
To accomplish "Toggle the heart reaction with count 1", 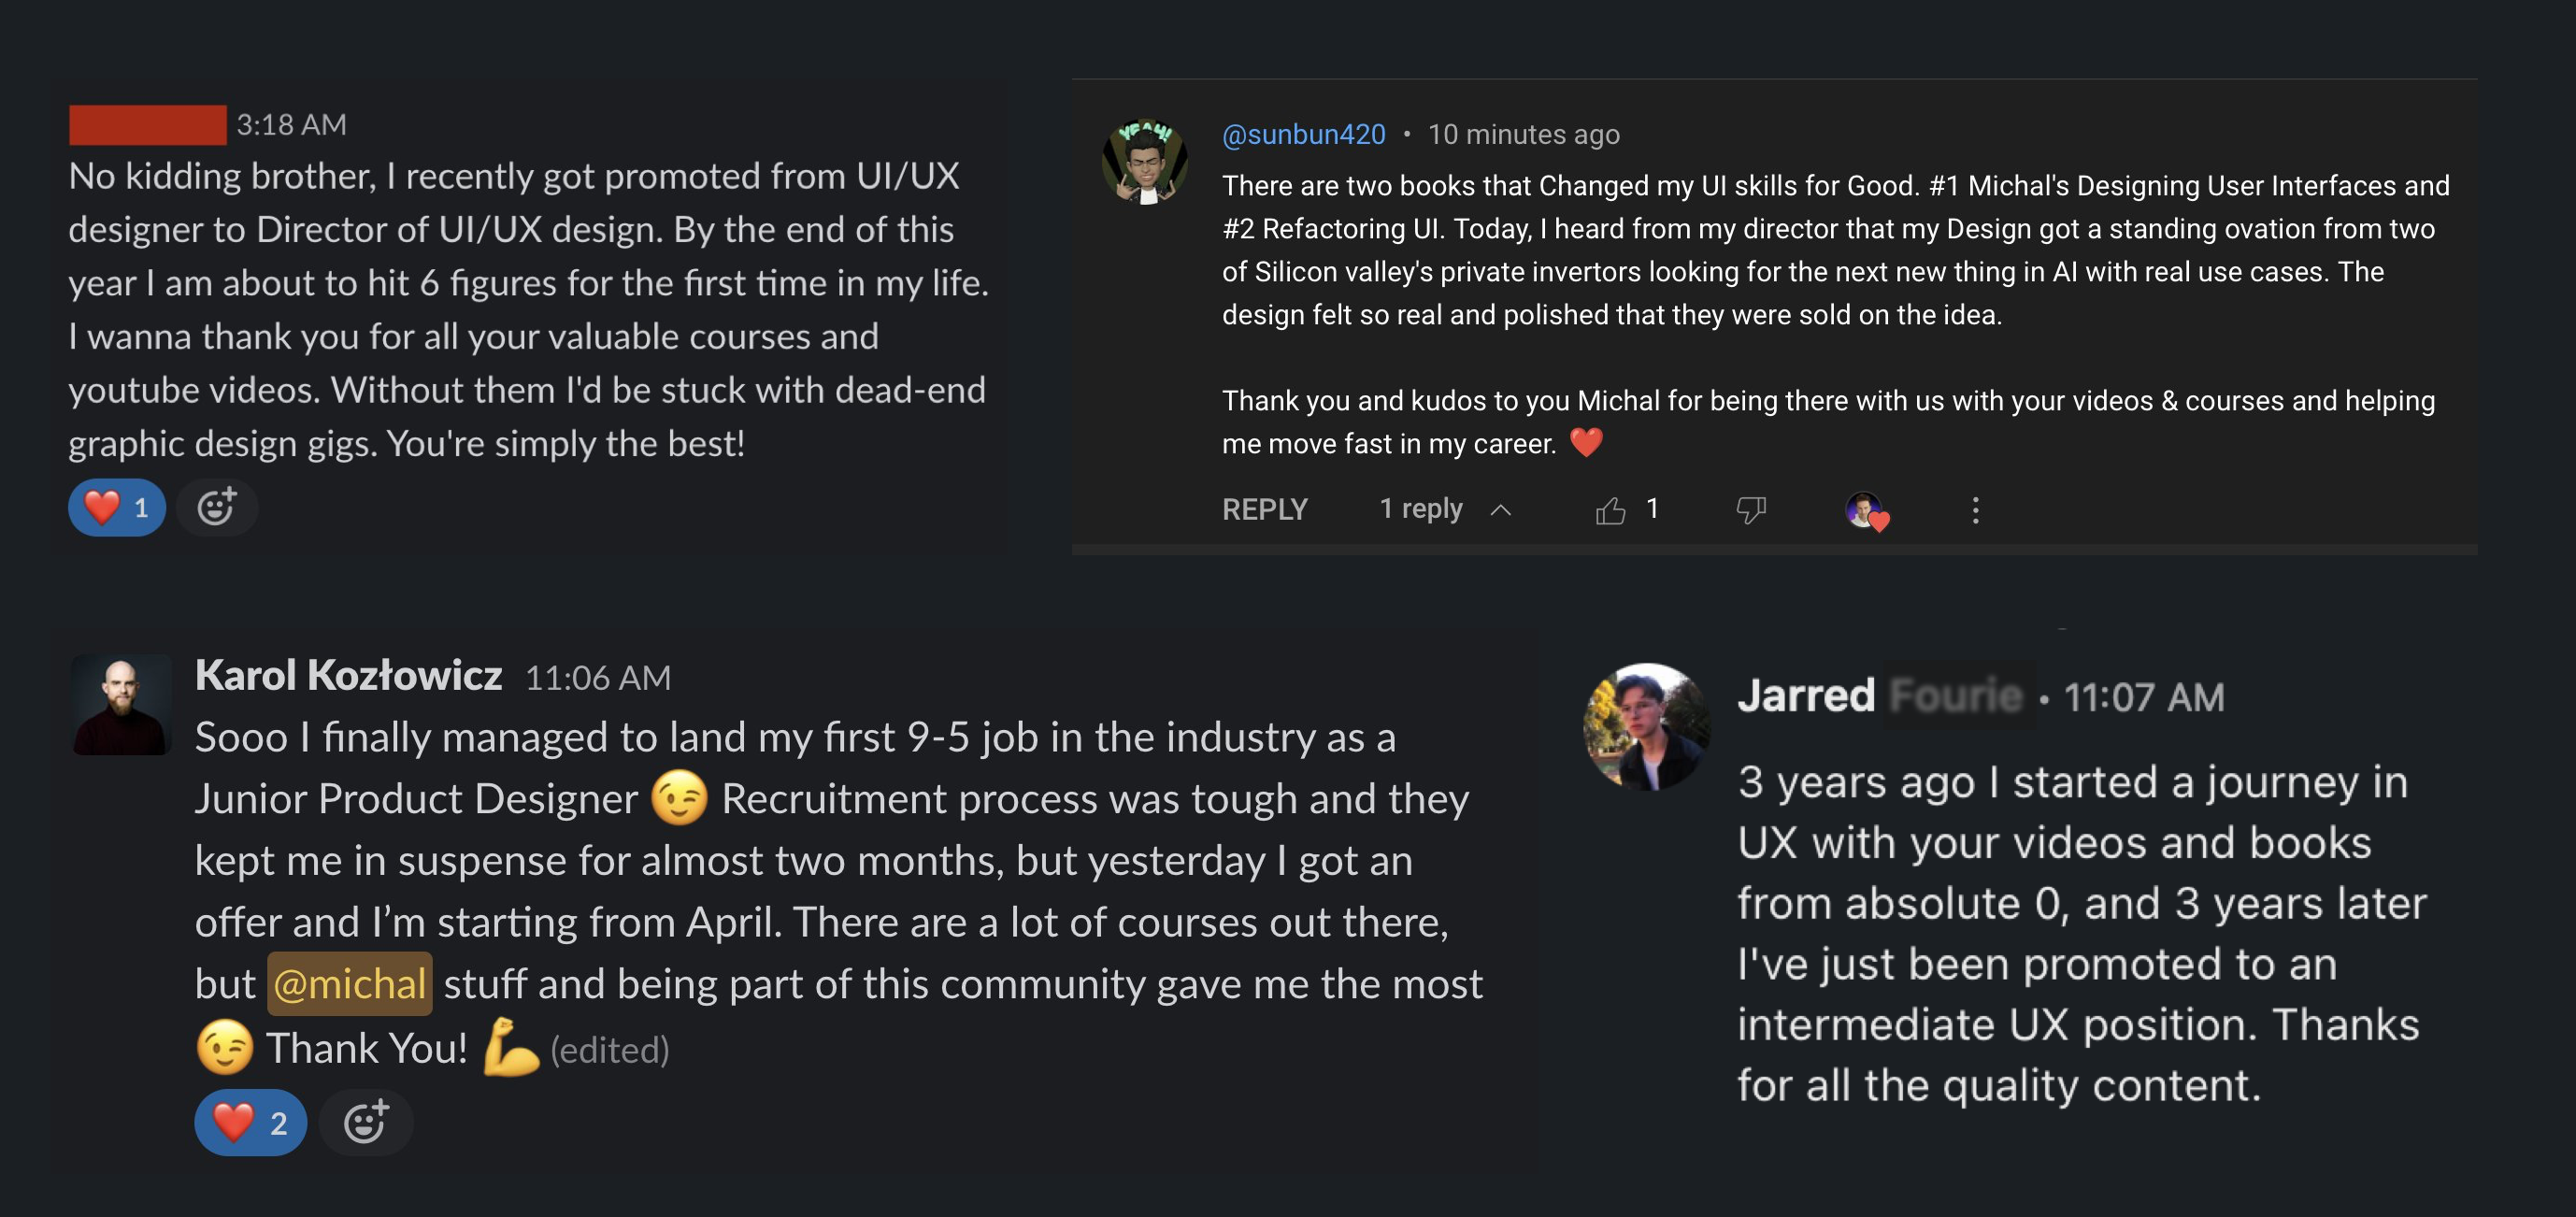I will pos(117,507).
